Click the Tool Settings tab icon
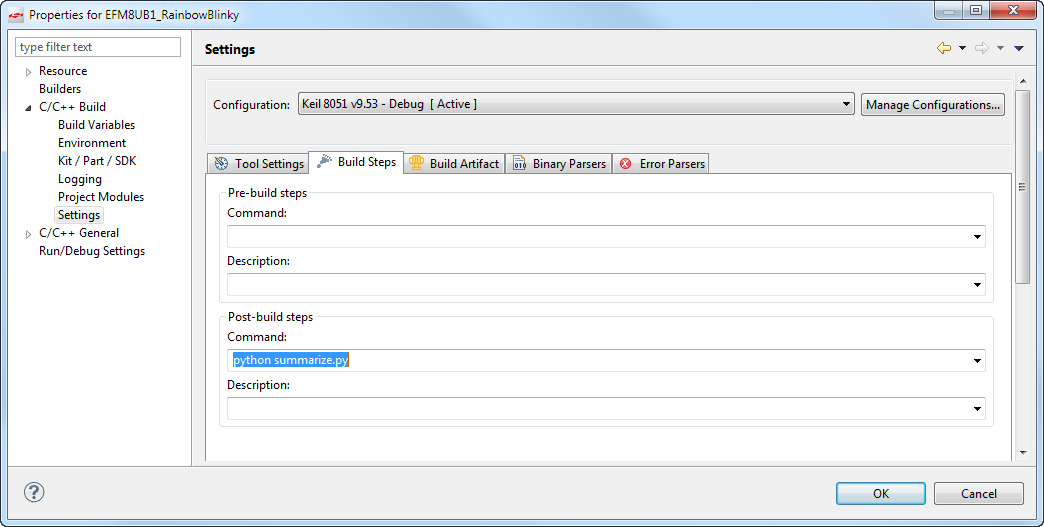 222,164
